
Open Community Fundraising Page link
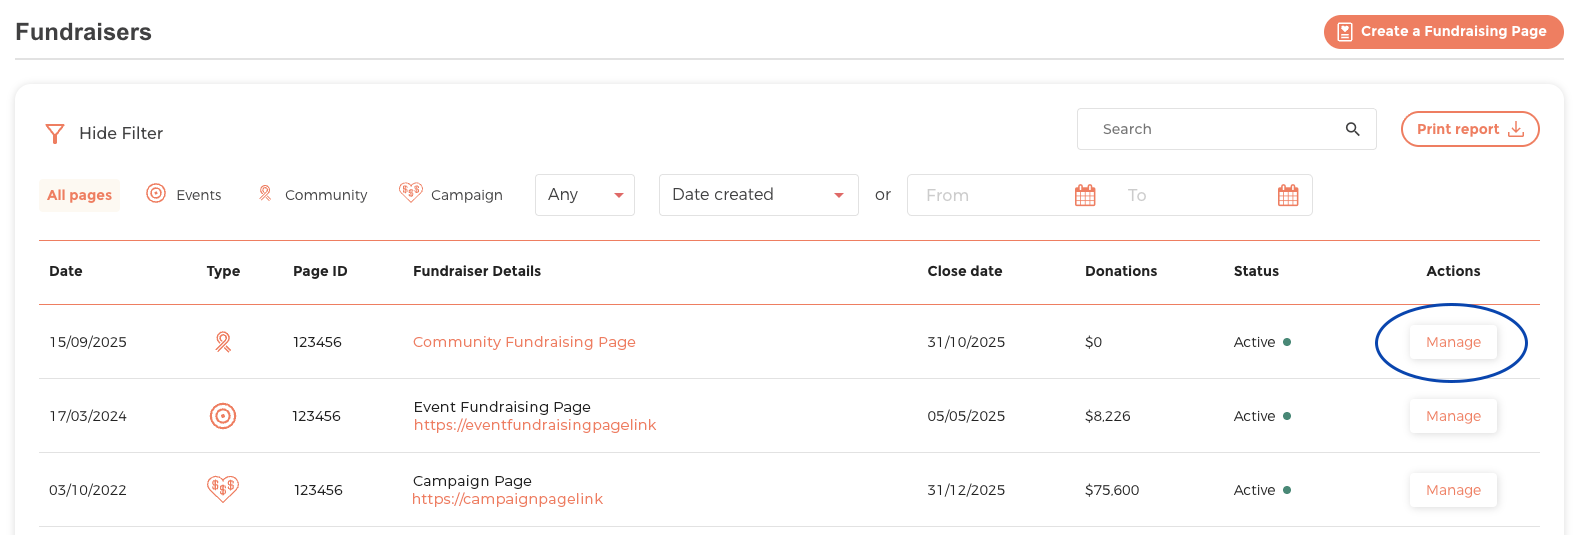tap(524, 342)
